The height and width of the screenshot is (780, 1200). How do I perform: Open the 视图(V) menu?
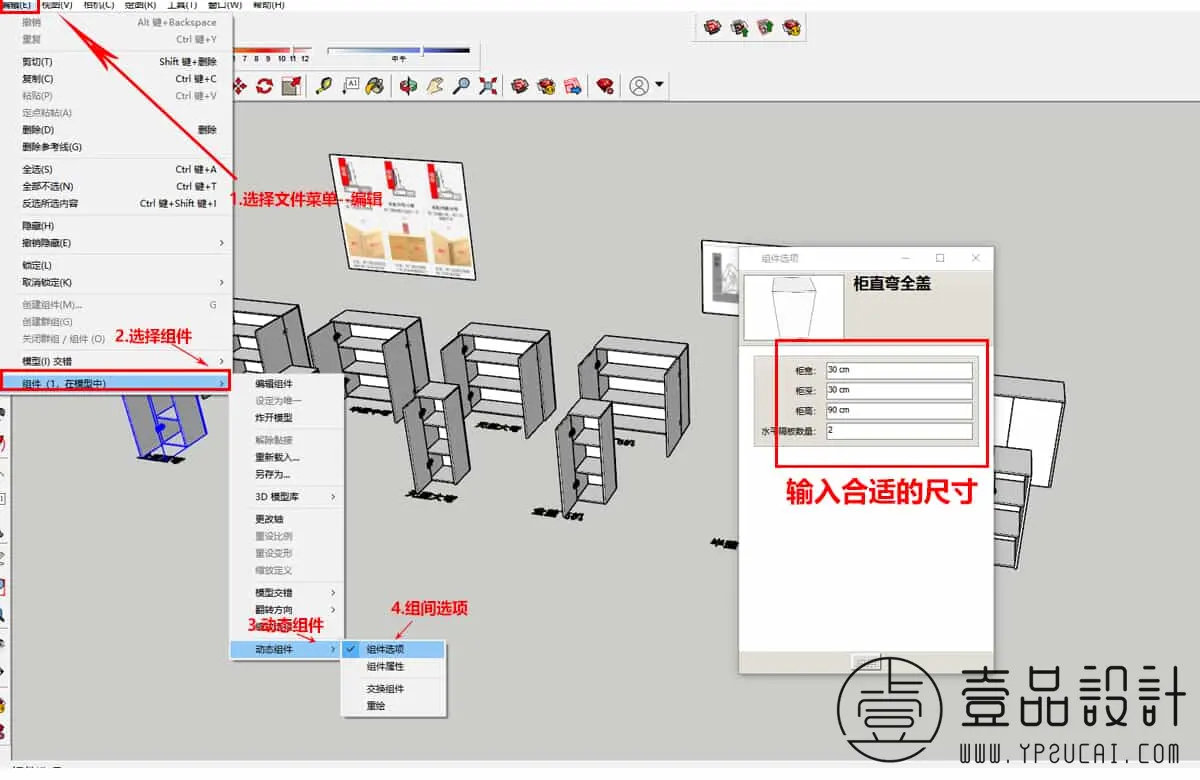point(55,5)
